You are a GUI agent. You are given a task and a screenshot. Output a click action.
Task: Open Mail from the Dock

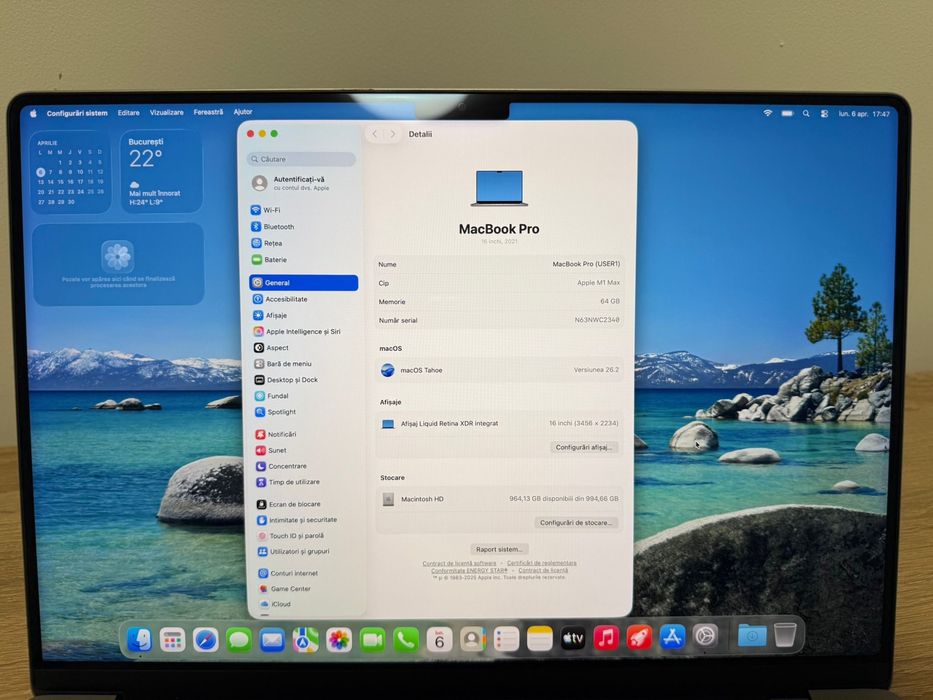[x=273, y=640]
